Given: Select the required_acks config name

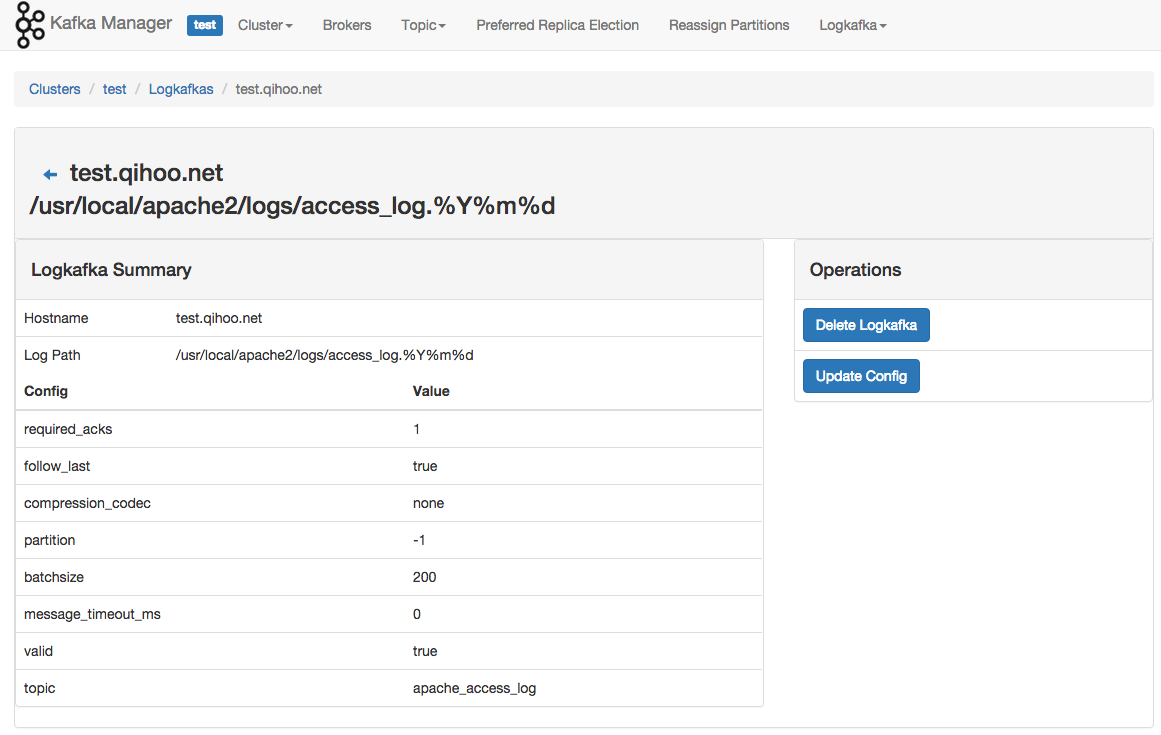Looking at the screenshot, I should tap(68, 429).
